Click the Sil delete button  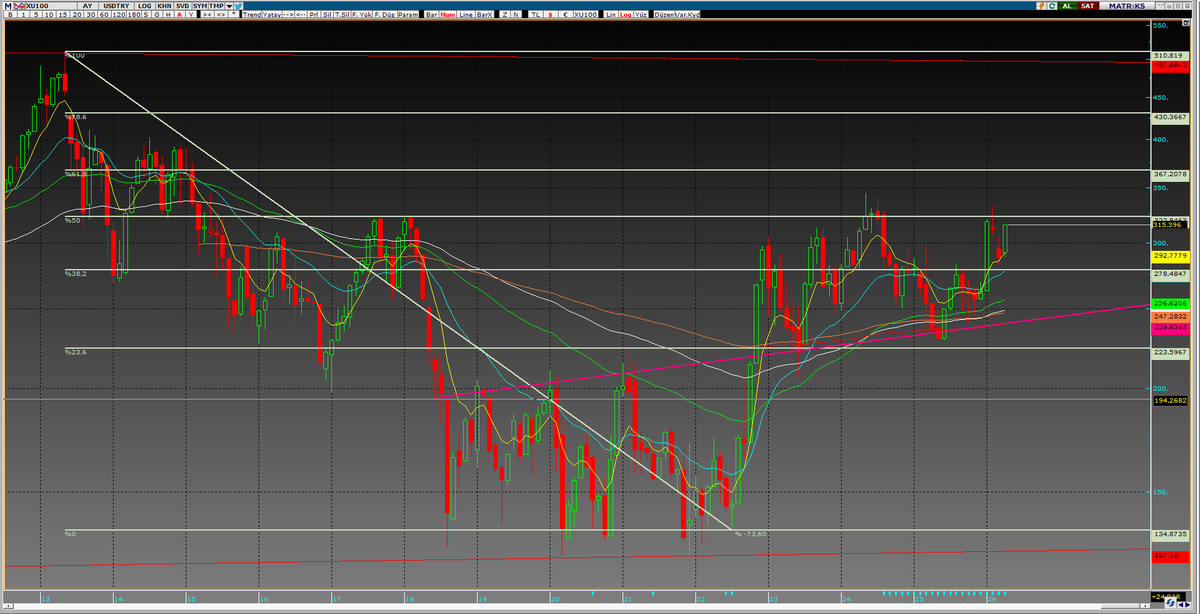point(326,15)
